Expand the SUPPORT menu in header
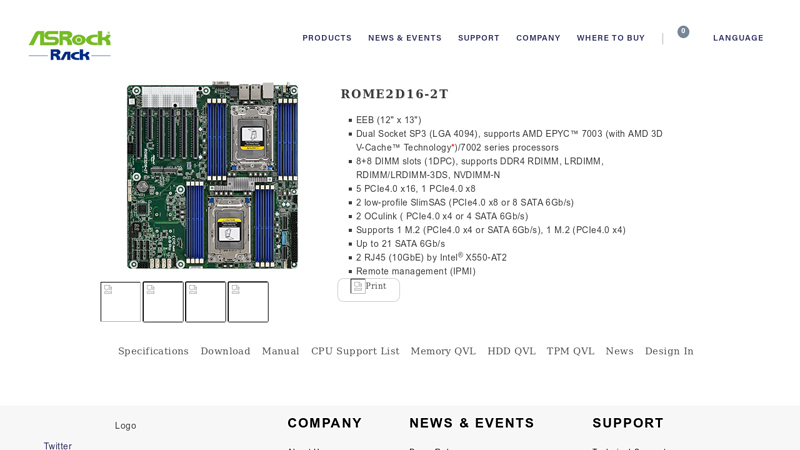Screen dimensions: 800x450 pos(478,38)
